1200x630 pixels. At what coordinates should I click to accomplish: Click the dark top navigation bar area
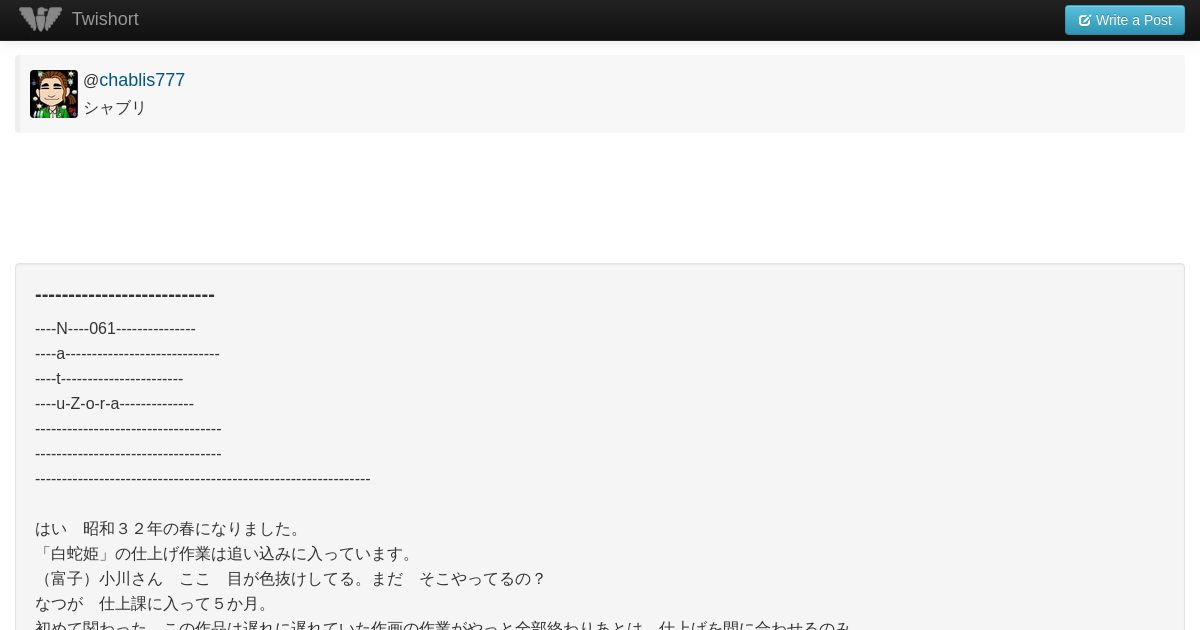[x=600, y=20]
